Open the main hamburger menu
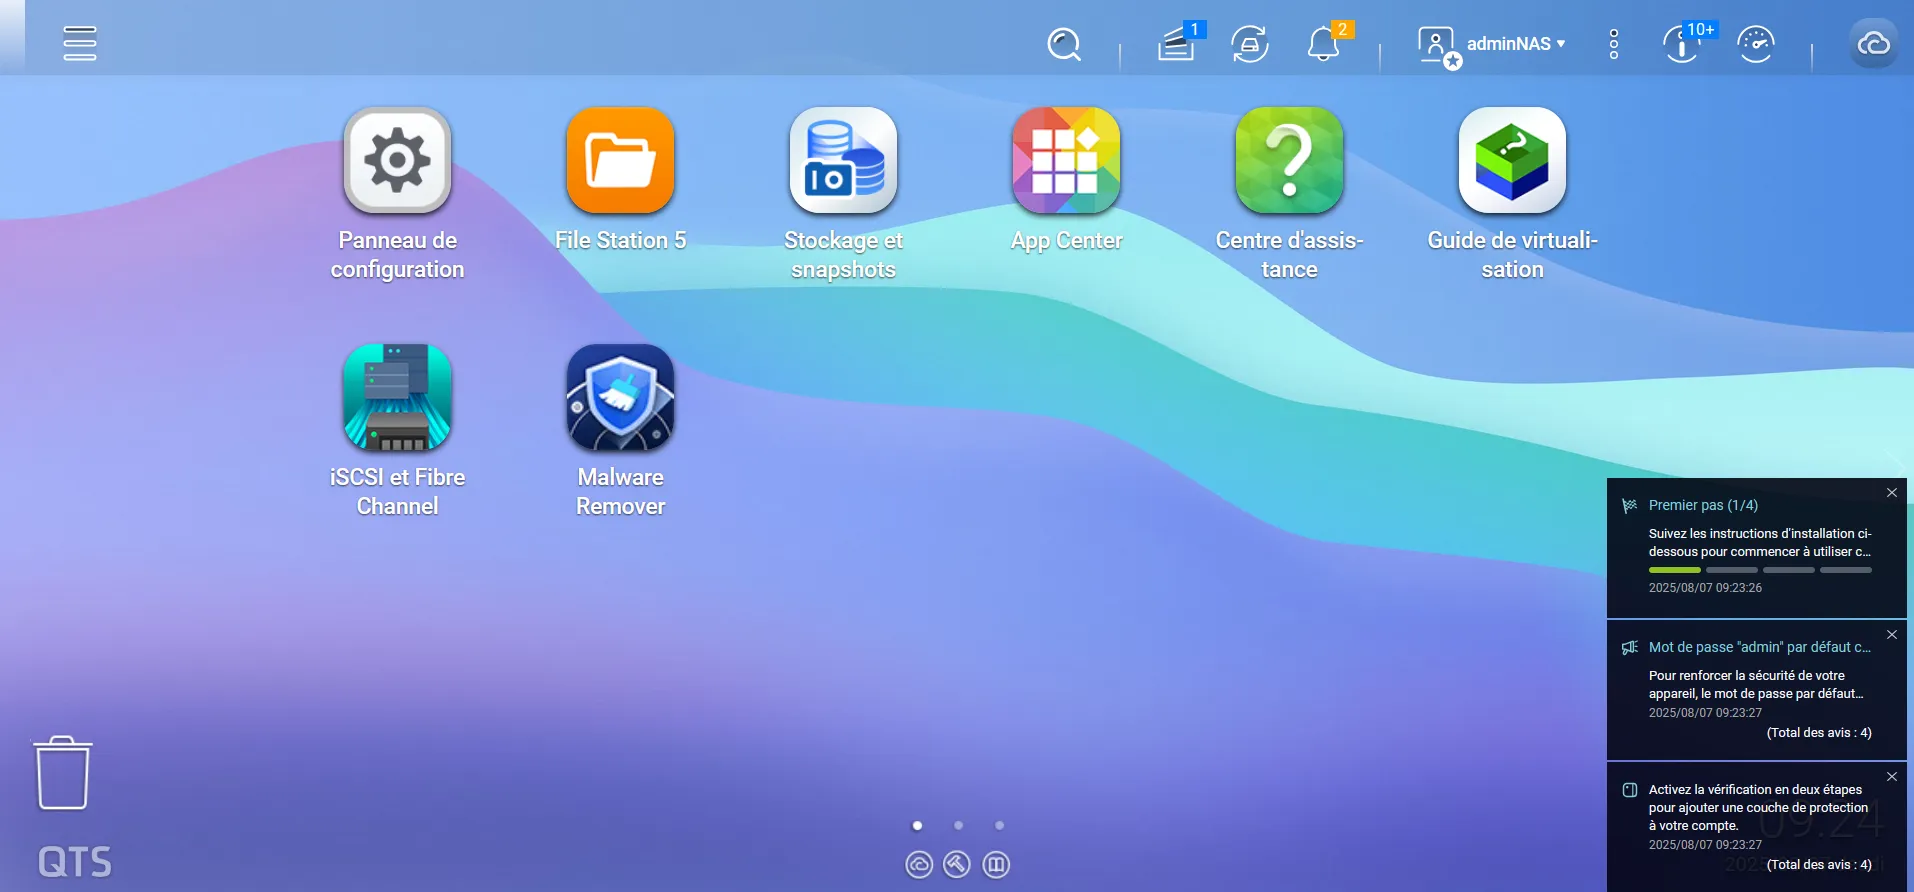 point(80,43)
